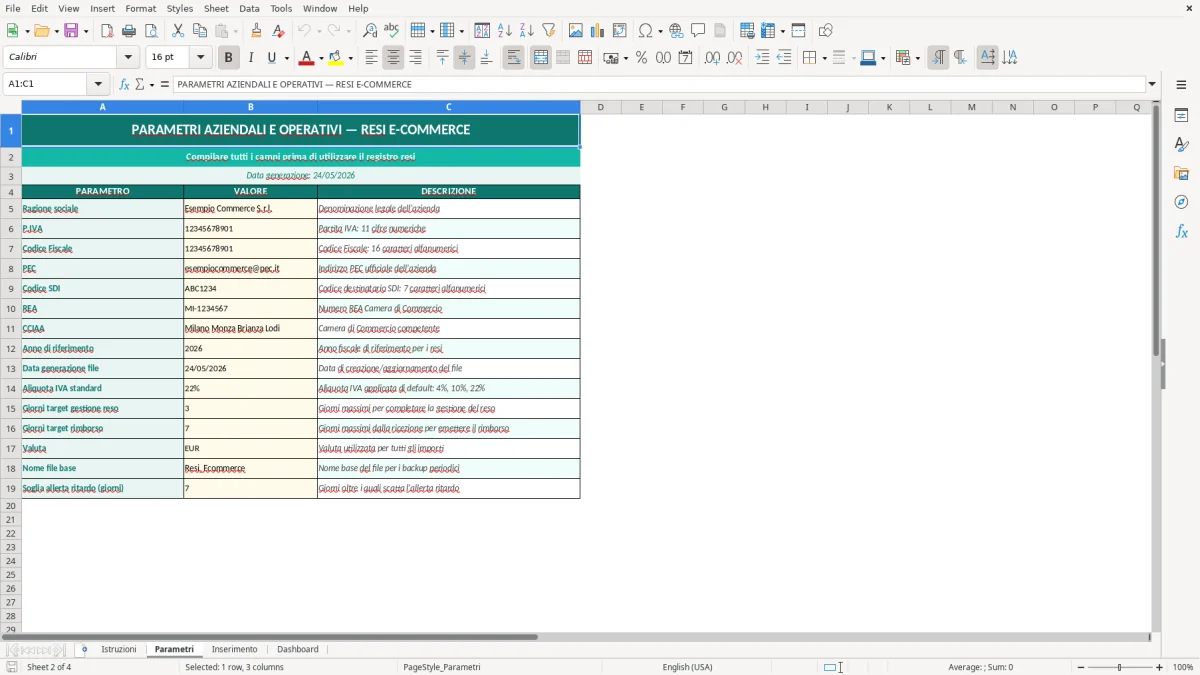Image resolution: width=1200 pixels, height=675 pixels.
Task: Open the sidebar Navigator panel
Action: tap(1181, 202)
